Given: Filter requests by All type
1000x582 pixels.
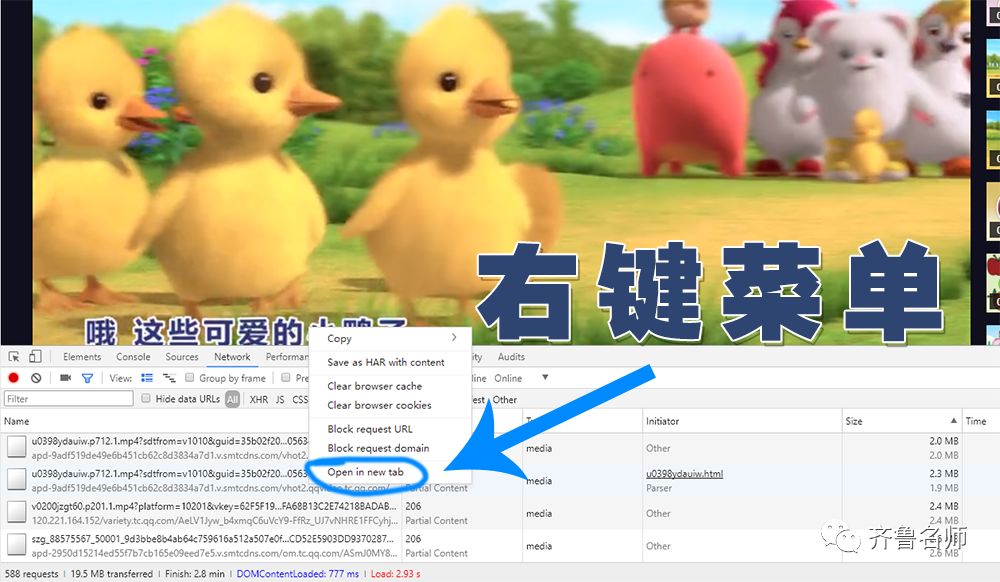Looking at the screenshot, I should coord(233,400).
